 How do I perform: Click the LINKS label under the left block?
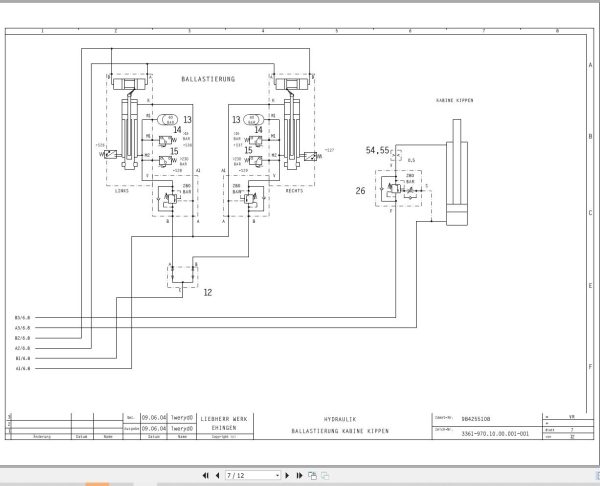tap(122, 191)
